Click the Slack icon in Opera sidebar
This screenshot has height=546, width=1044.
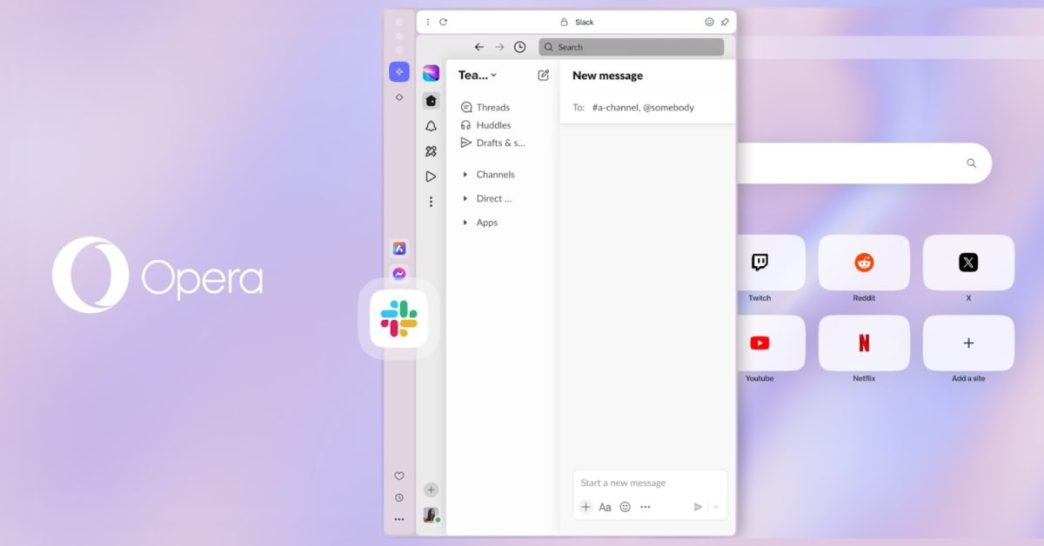[x=399, y=318]
